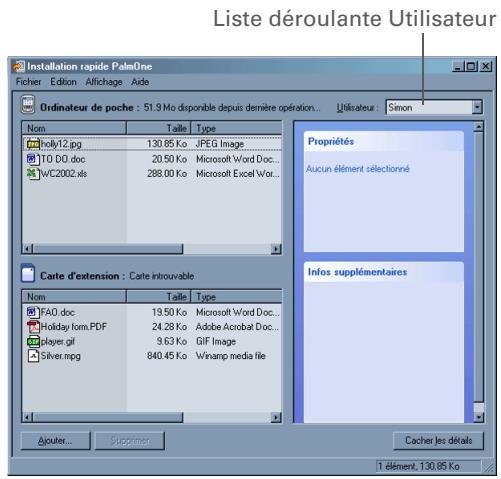The width and height of the screenshot is (501, 479).
Task: Sort expansion card list by Nom column
Action: click(74, 297)
